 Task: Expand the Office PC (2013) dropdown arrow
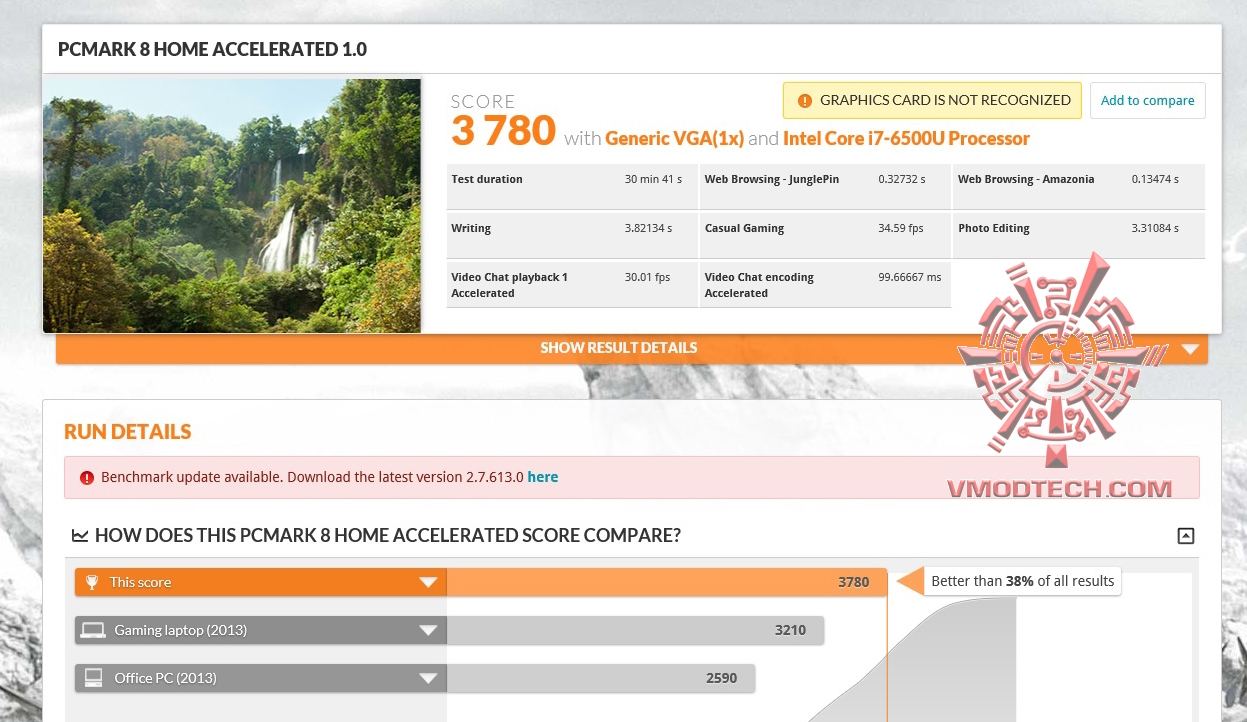[x=428, y=679]
